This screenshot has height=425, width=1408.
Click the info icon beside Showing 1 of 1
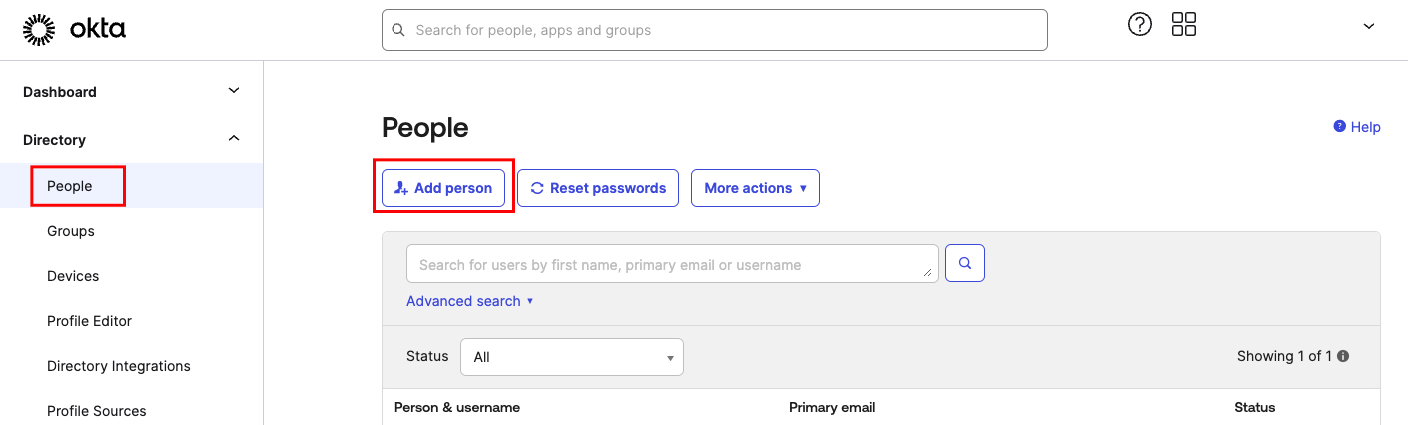[x=1343, y=356]
